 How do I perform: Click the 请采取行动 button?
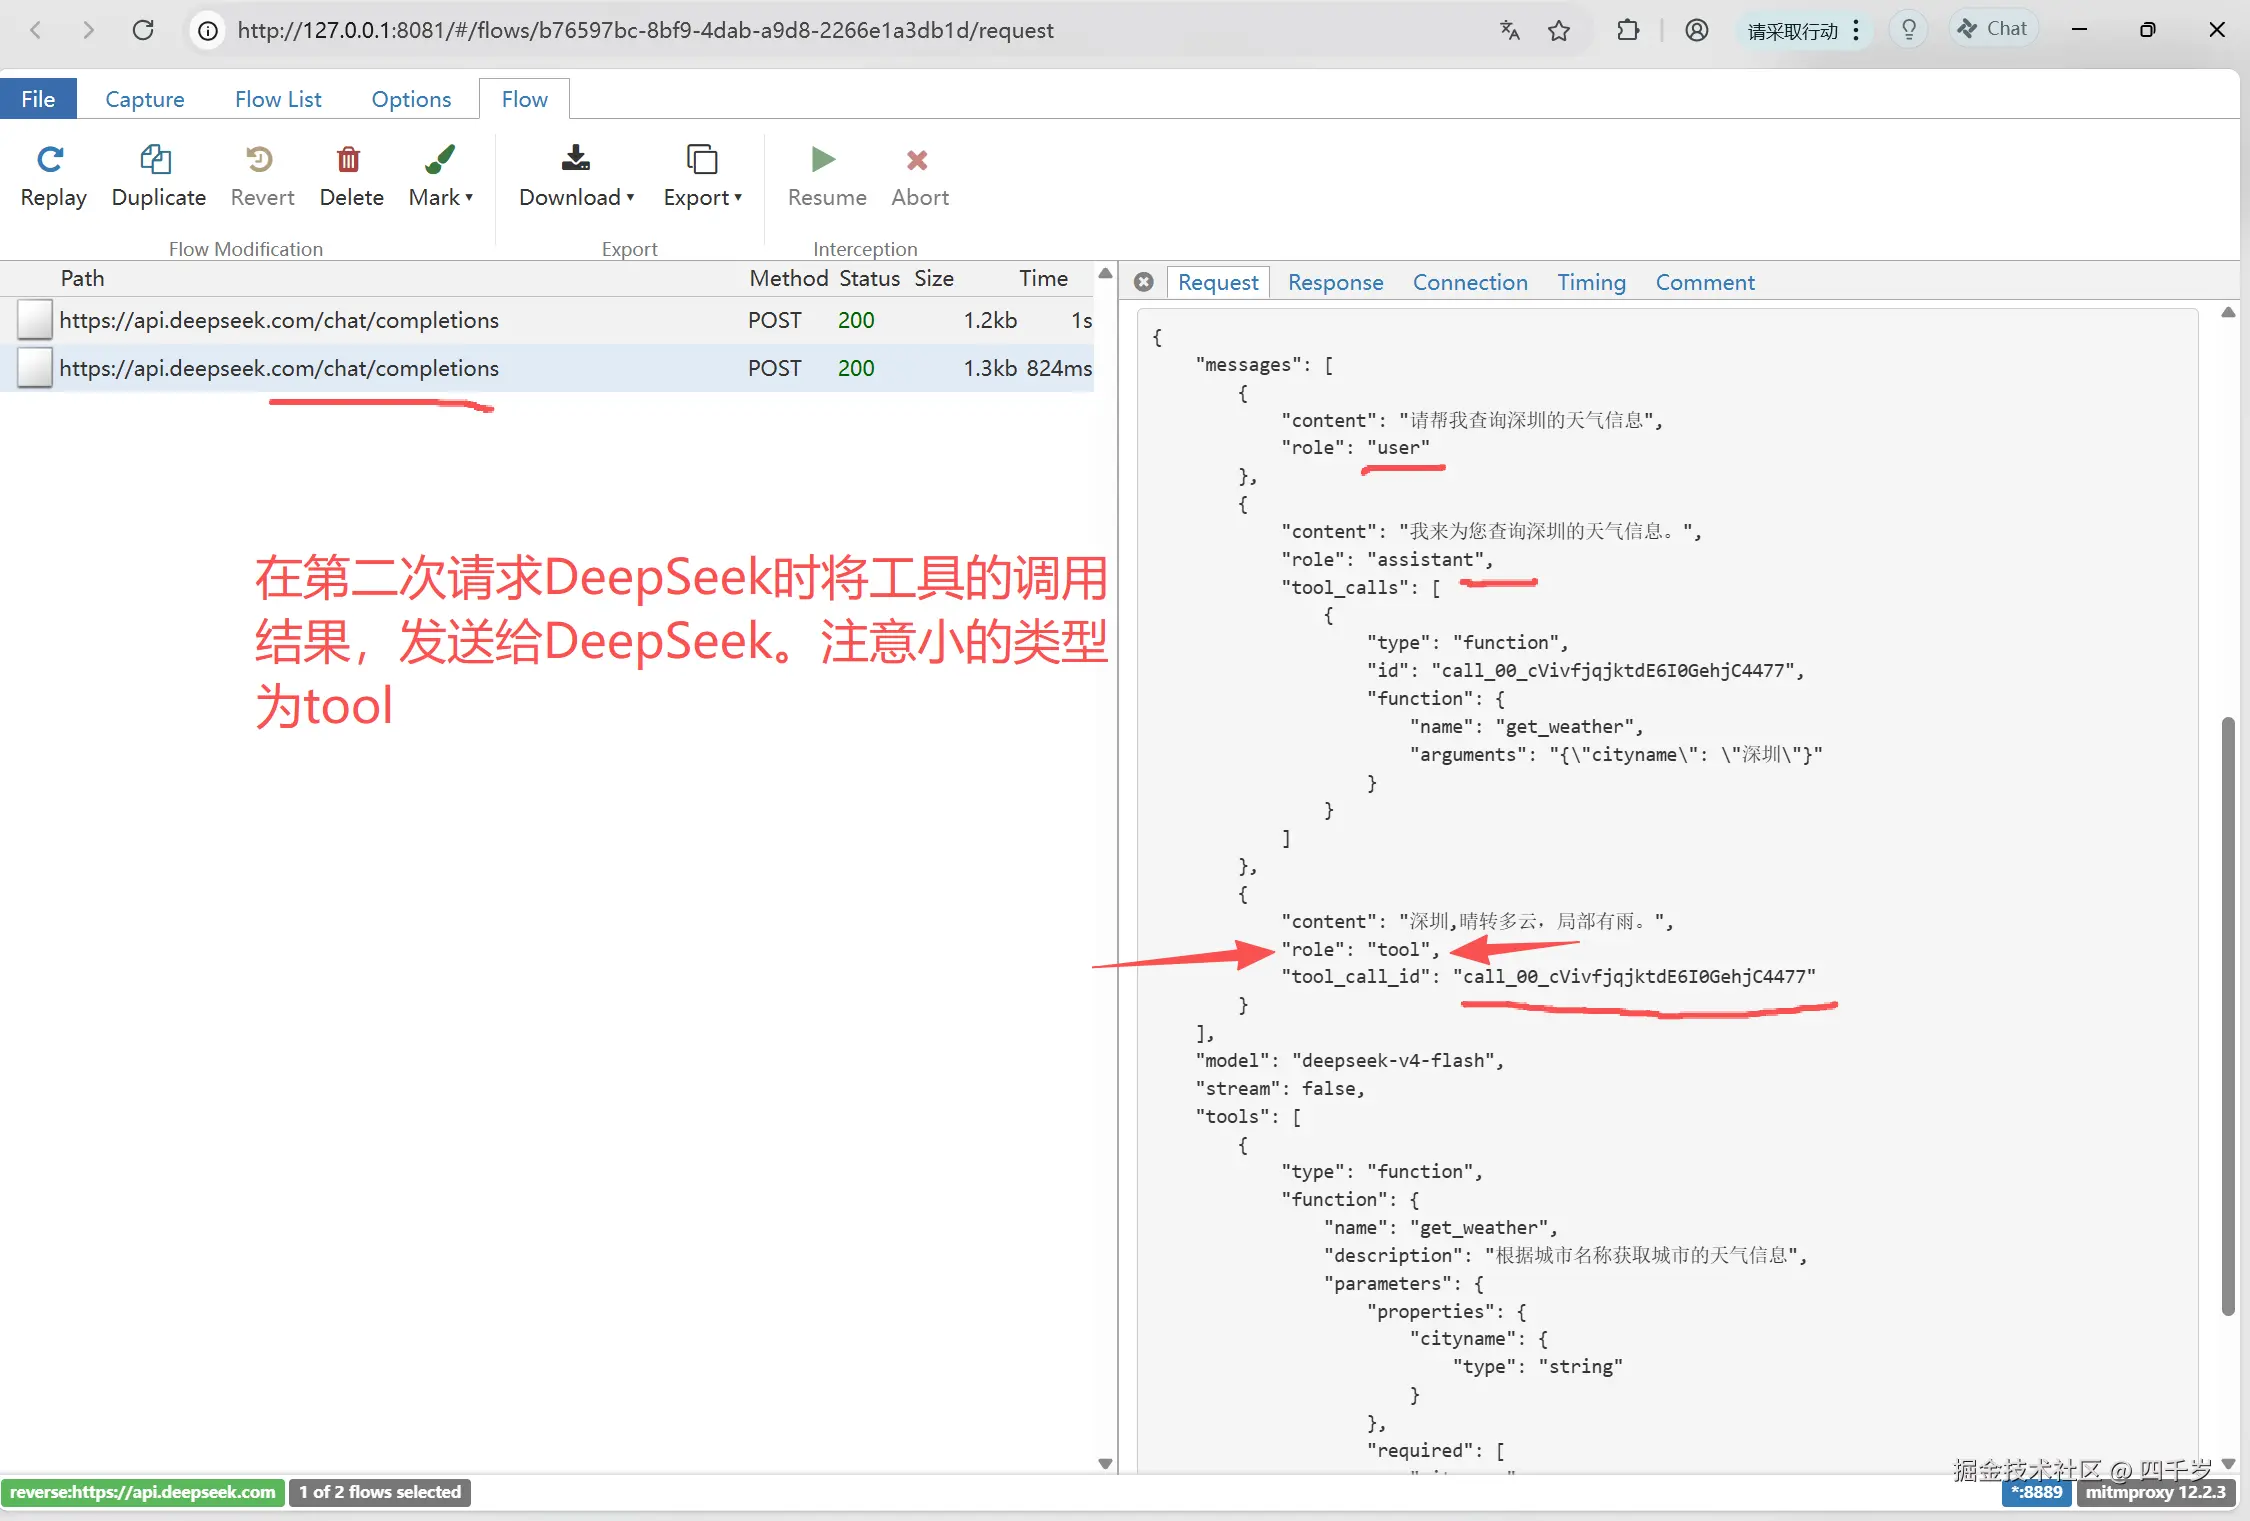(1802, 31)
